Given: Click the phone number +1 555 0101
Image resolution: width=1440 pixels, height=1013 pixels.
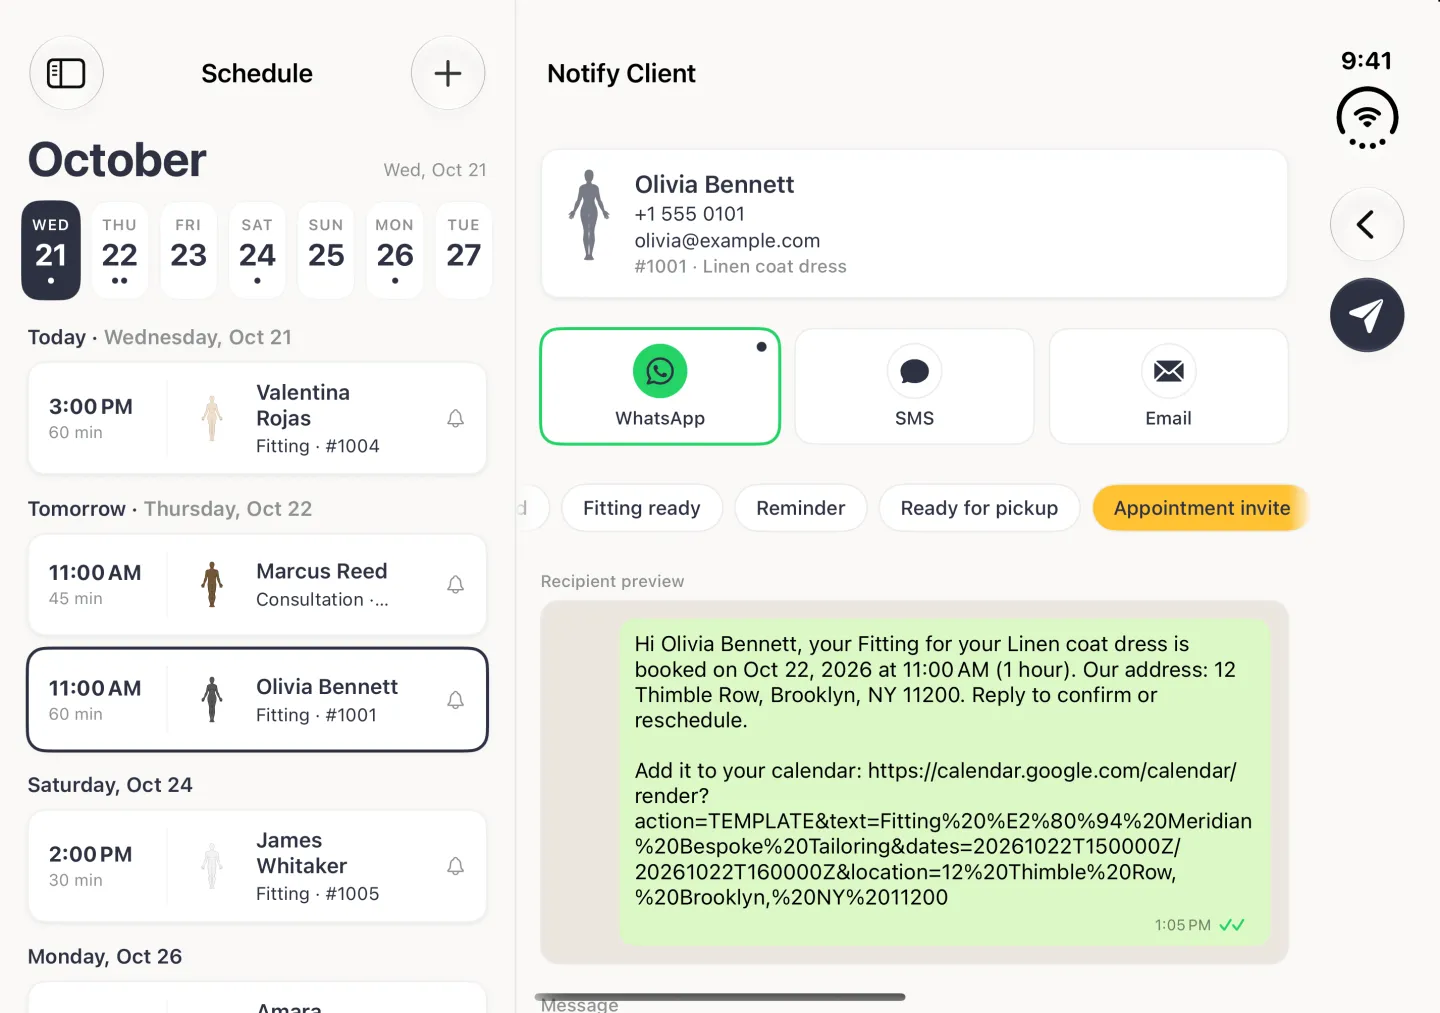Looking at the screenshot, I should click(x=690, y=214).
